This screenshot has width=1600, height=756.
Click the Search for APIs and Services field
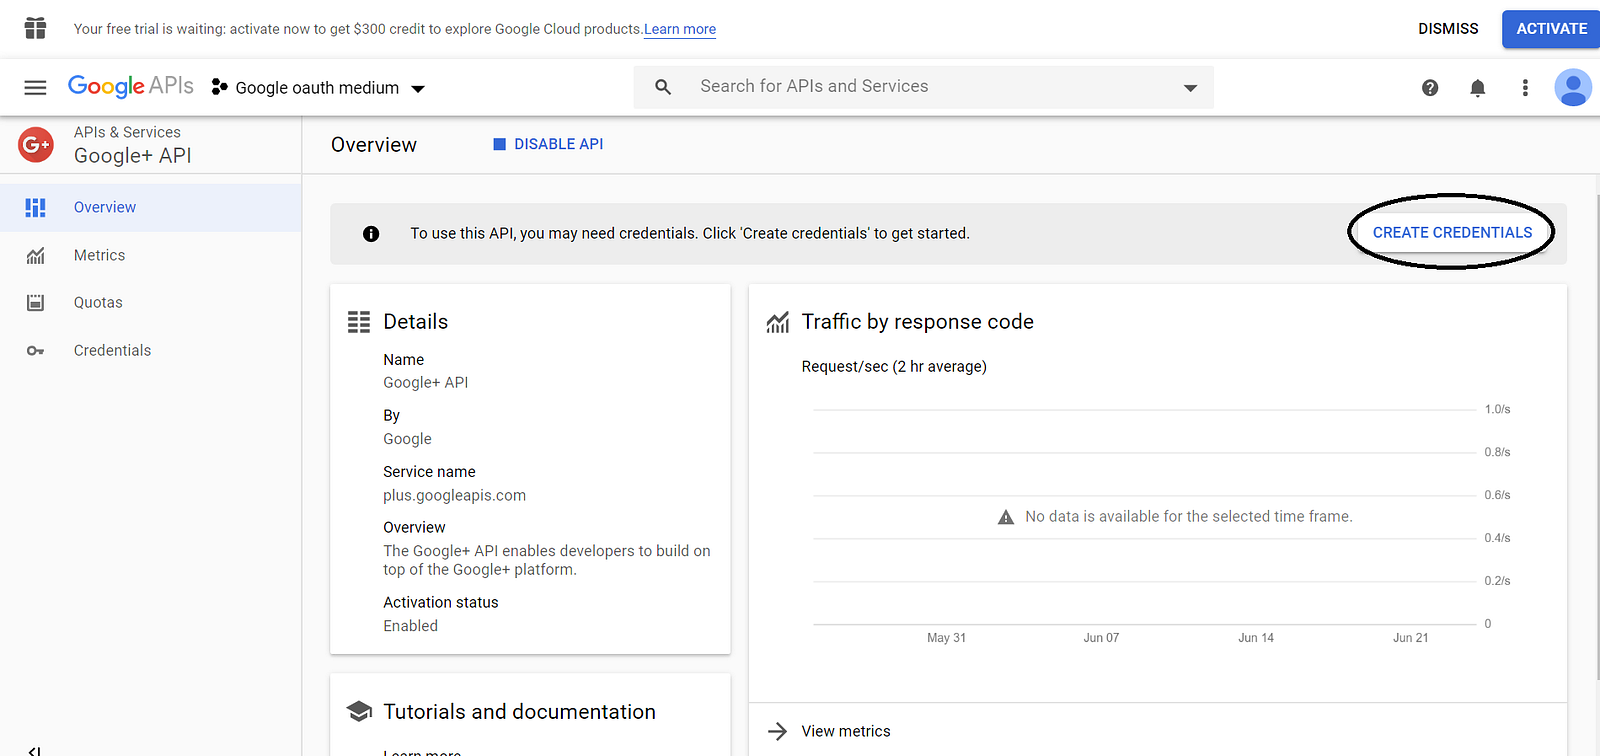pyautogui.click(x=924, y=87)
